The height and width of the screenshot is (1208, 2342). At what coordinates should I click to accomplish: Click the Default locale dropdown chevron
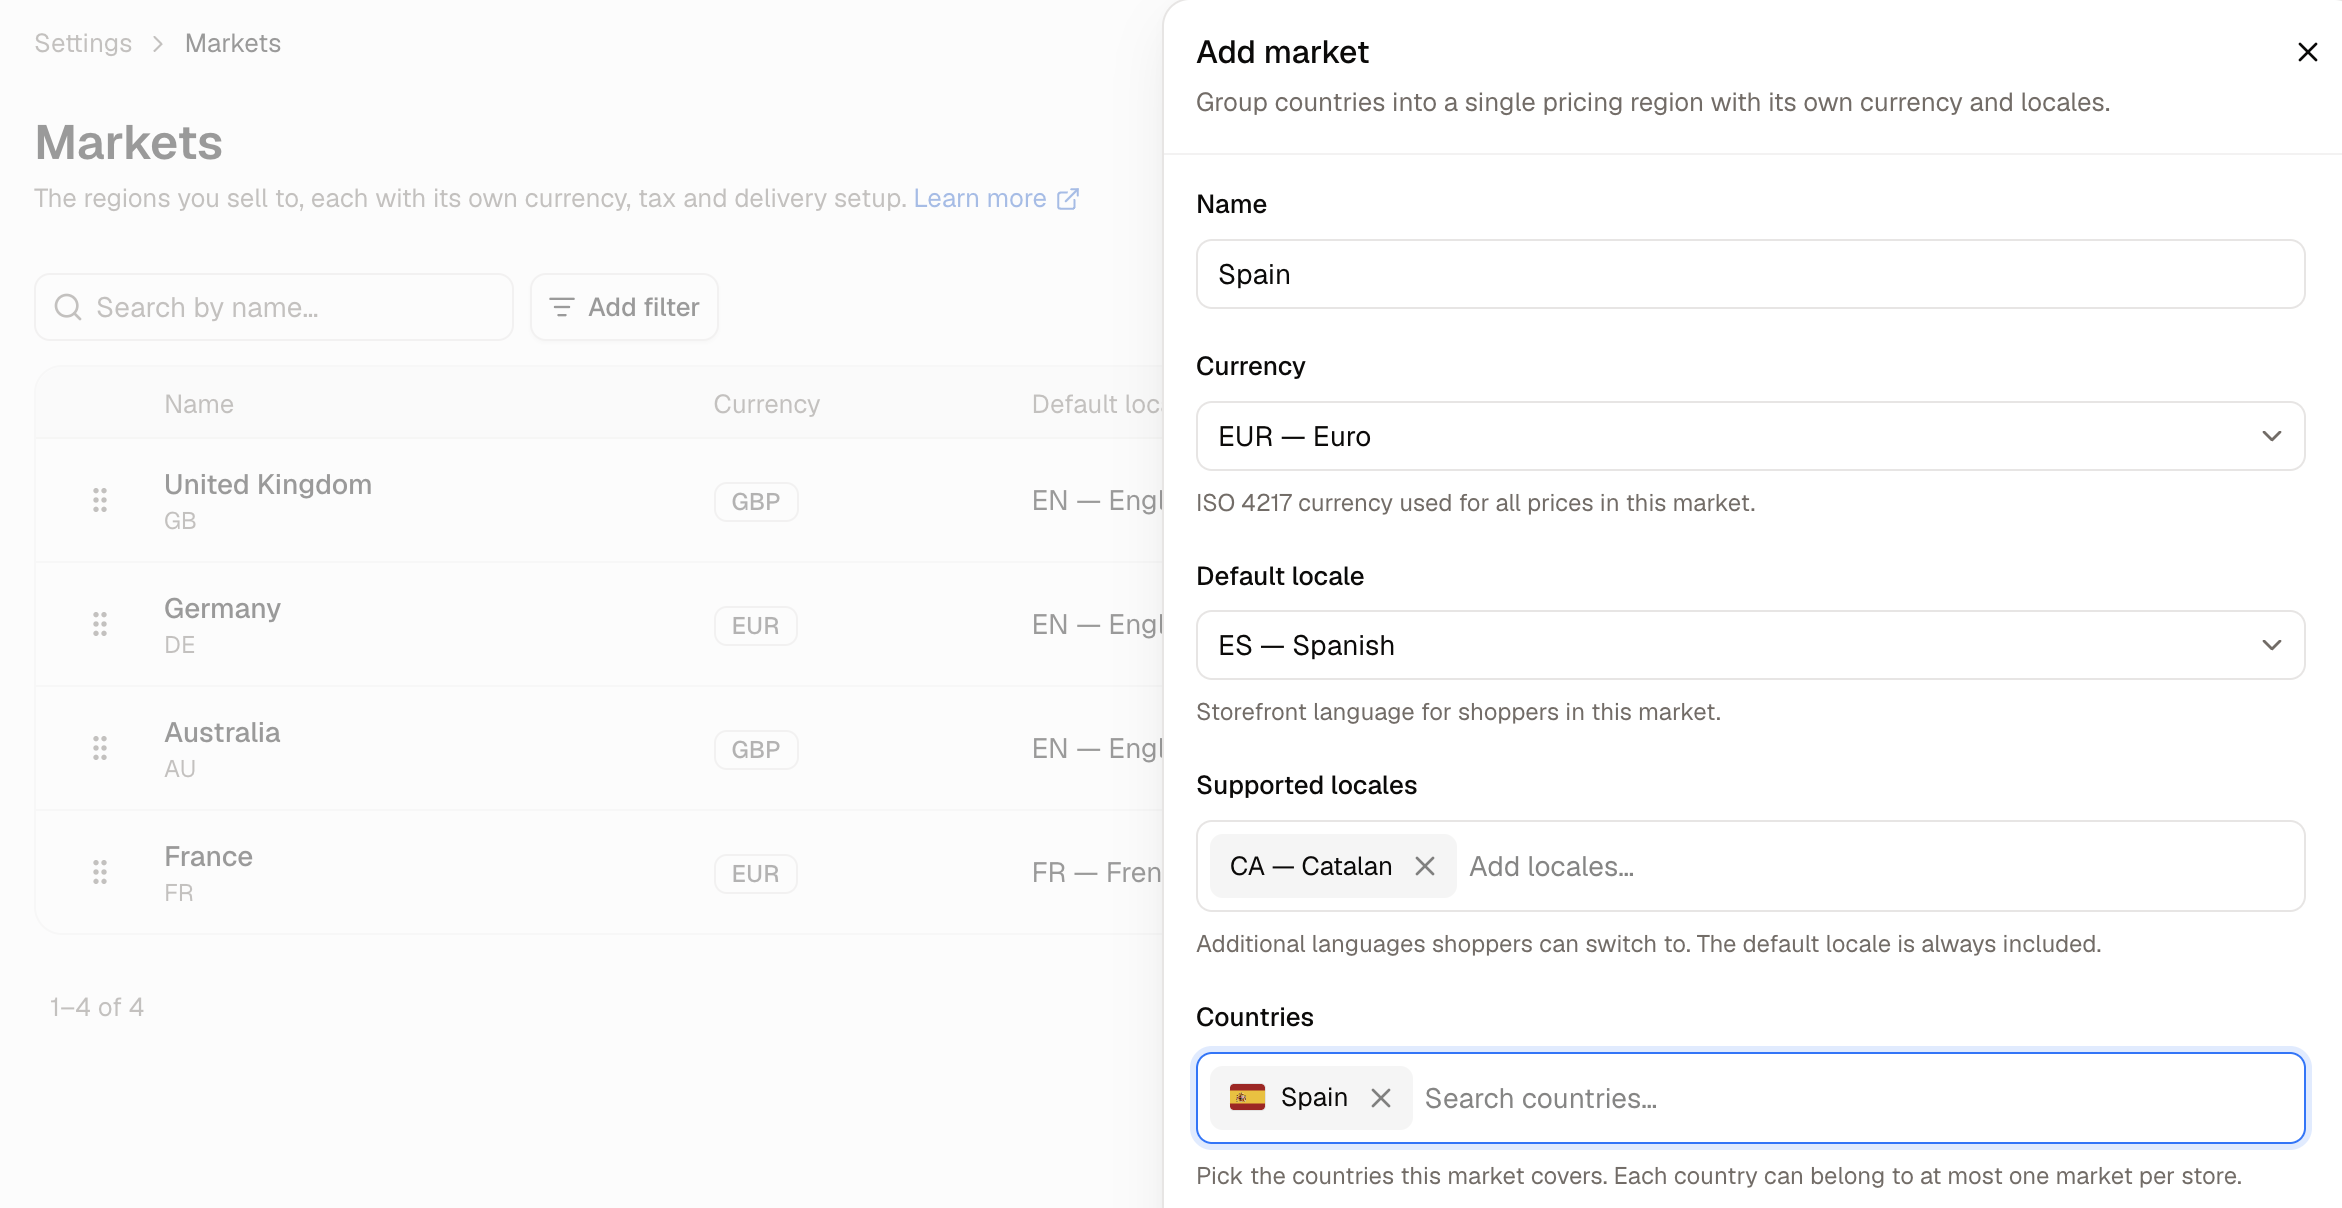(x=2271, y=645)
